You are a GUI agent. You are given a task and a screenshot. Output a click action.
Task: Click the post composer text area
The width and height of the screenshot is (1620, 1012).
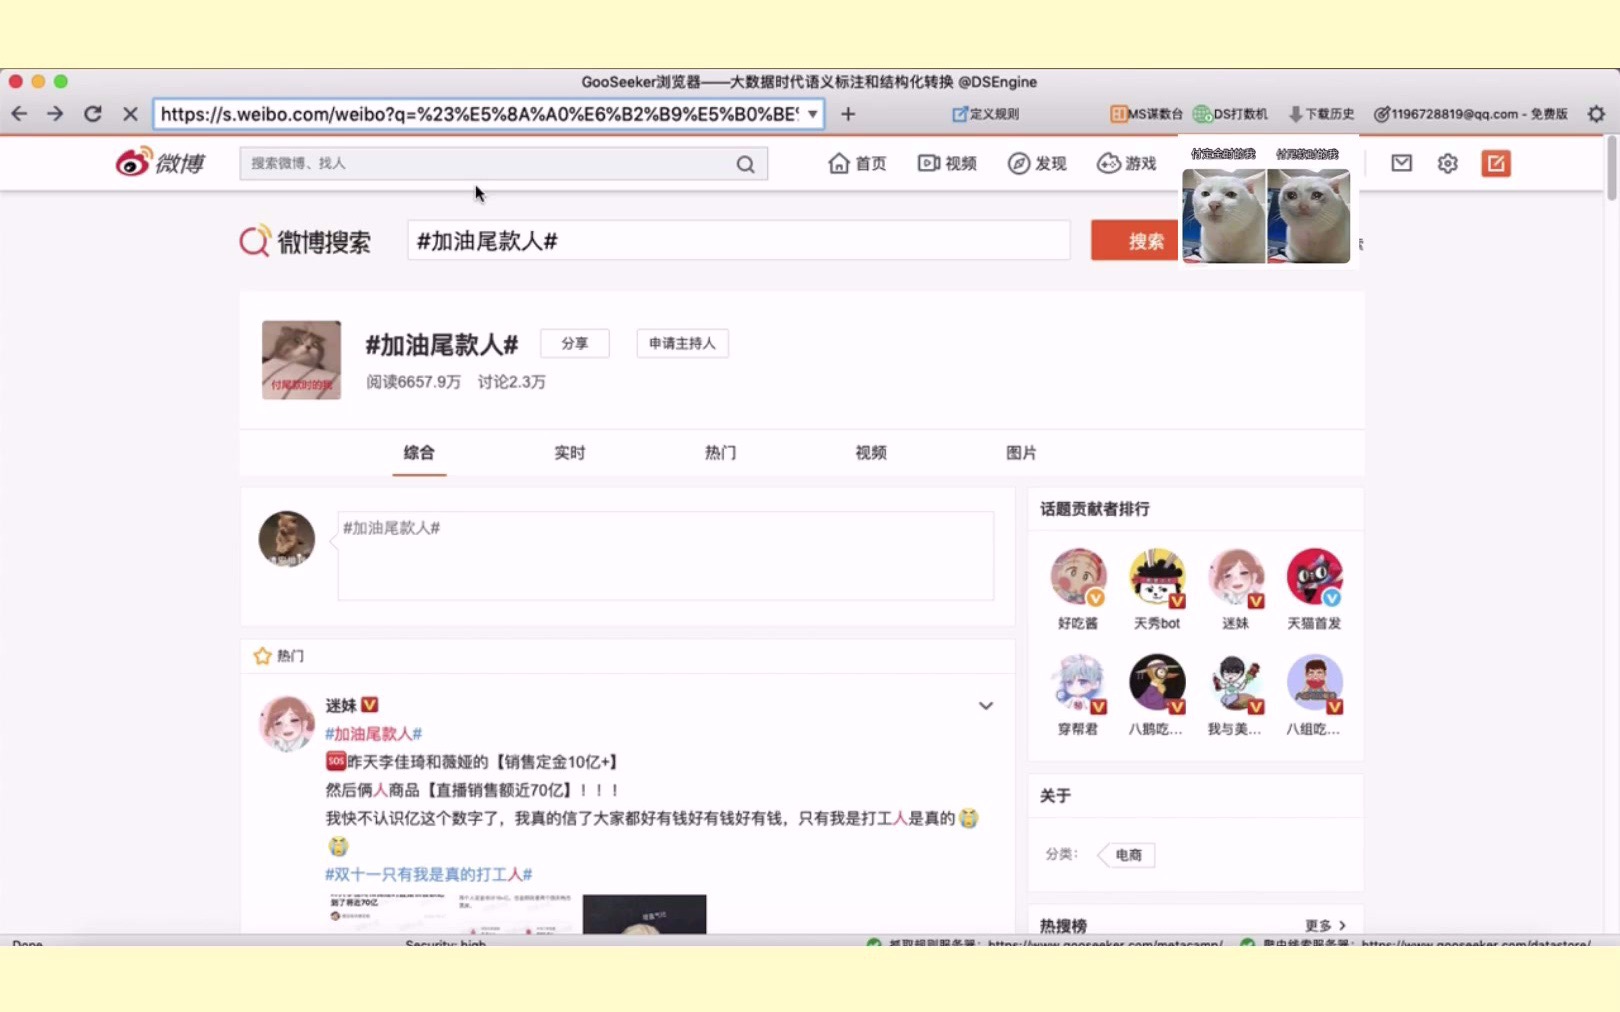(666, 556)
